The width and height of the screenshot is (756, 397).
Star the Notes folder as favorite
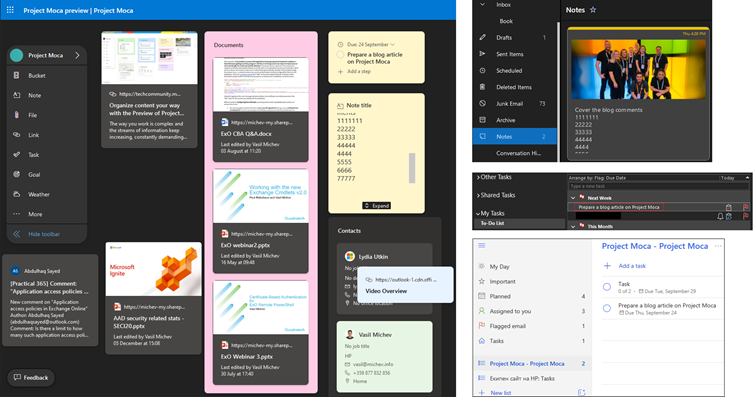pyautogui.click(x=593, y=10)
